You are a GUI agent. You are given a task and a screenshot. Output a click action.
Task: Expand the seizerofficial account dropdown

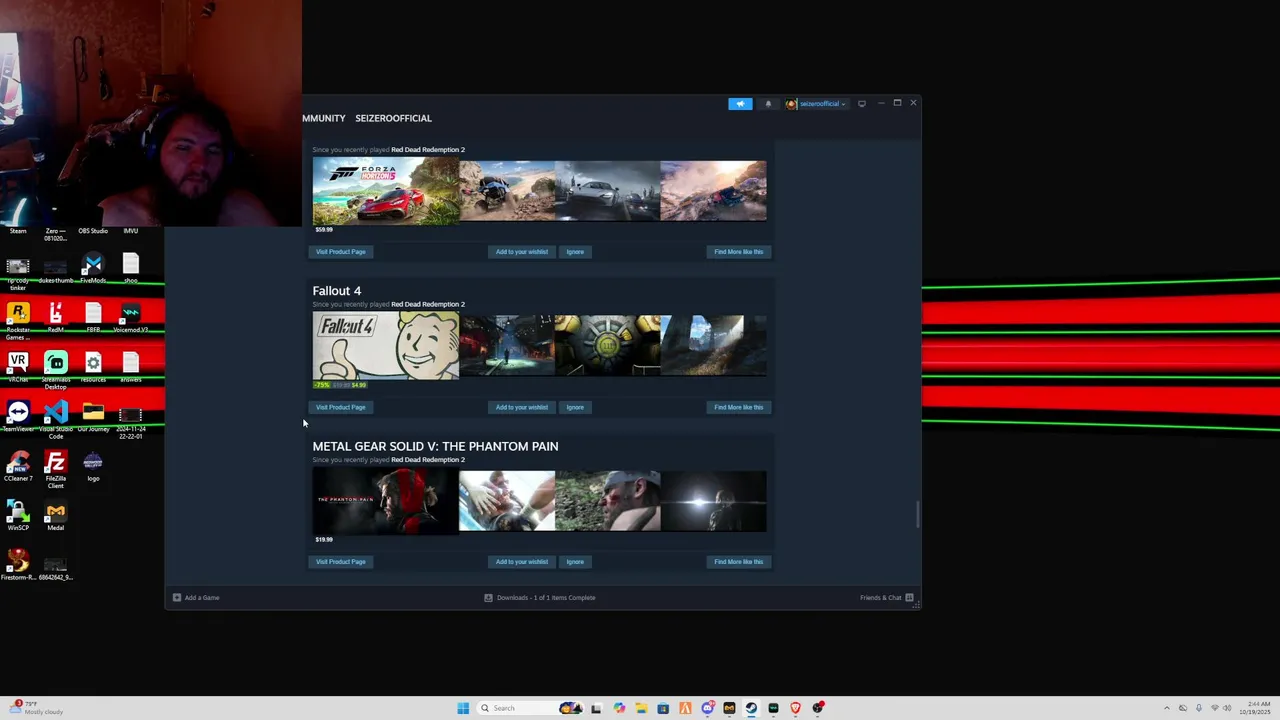point(816,103)
